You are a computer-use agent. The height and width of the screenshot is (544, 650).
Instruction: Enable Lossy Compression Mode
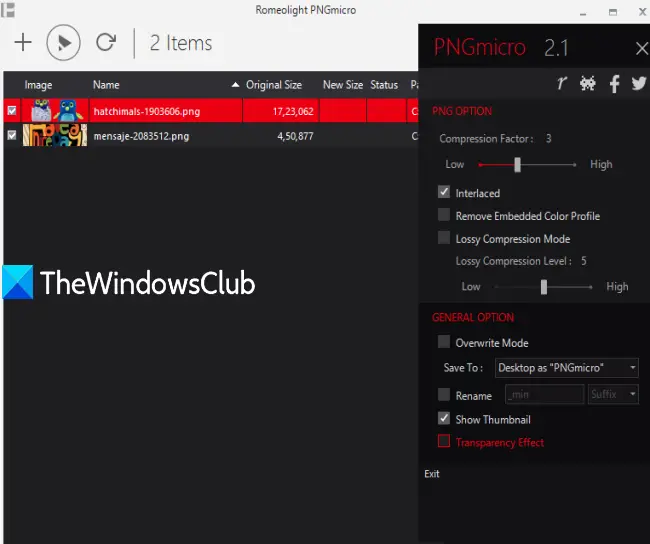tap(444, 238)
